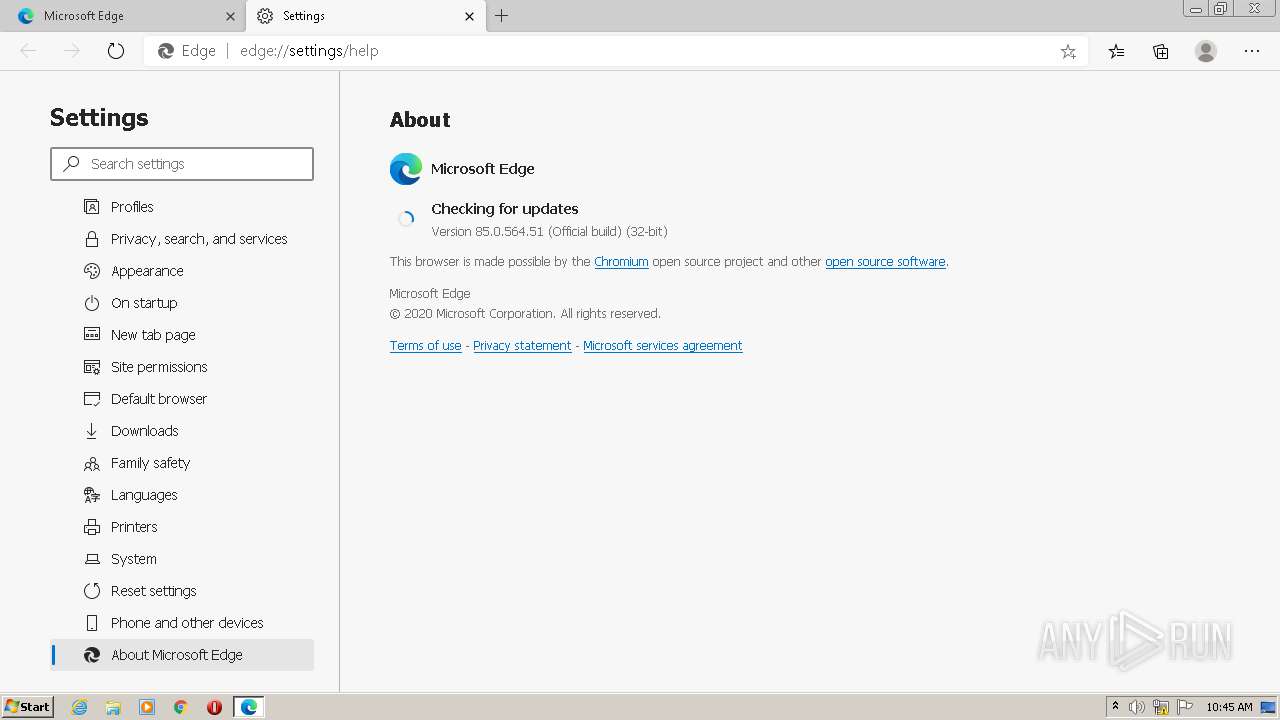Click the System laptop icon
This screenshot has height=720, width=1280.
[x=92, y=559]
